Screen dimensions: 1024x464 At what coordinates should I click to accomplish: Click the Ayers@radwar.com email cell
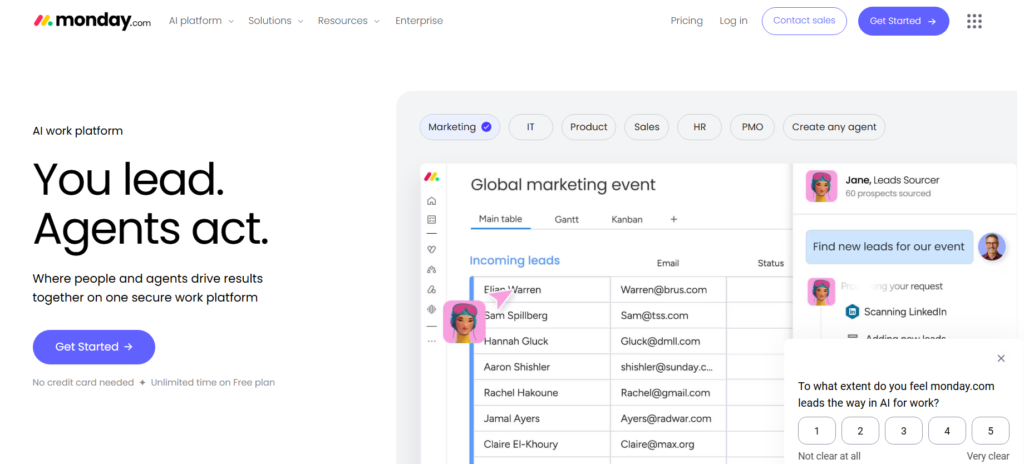pyautogui.click(x=668, y=418)
